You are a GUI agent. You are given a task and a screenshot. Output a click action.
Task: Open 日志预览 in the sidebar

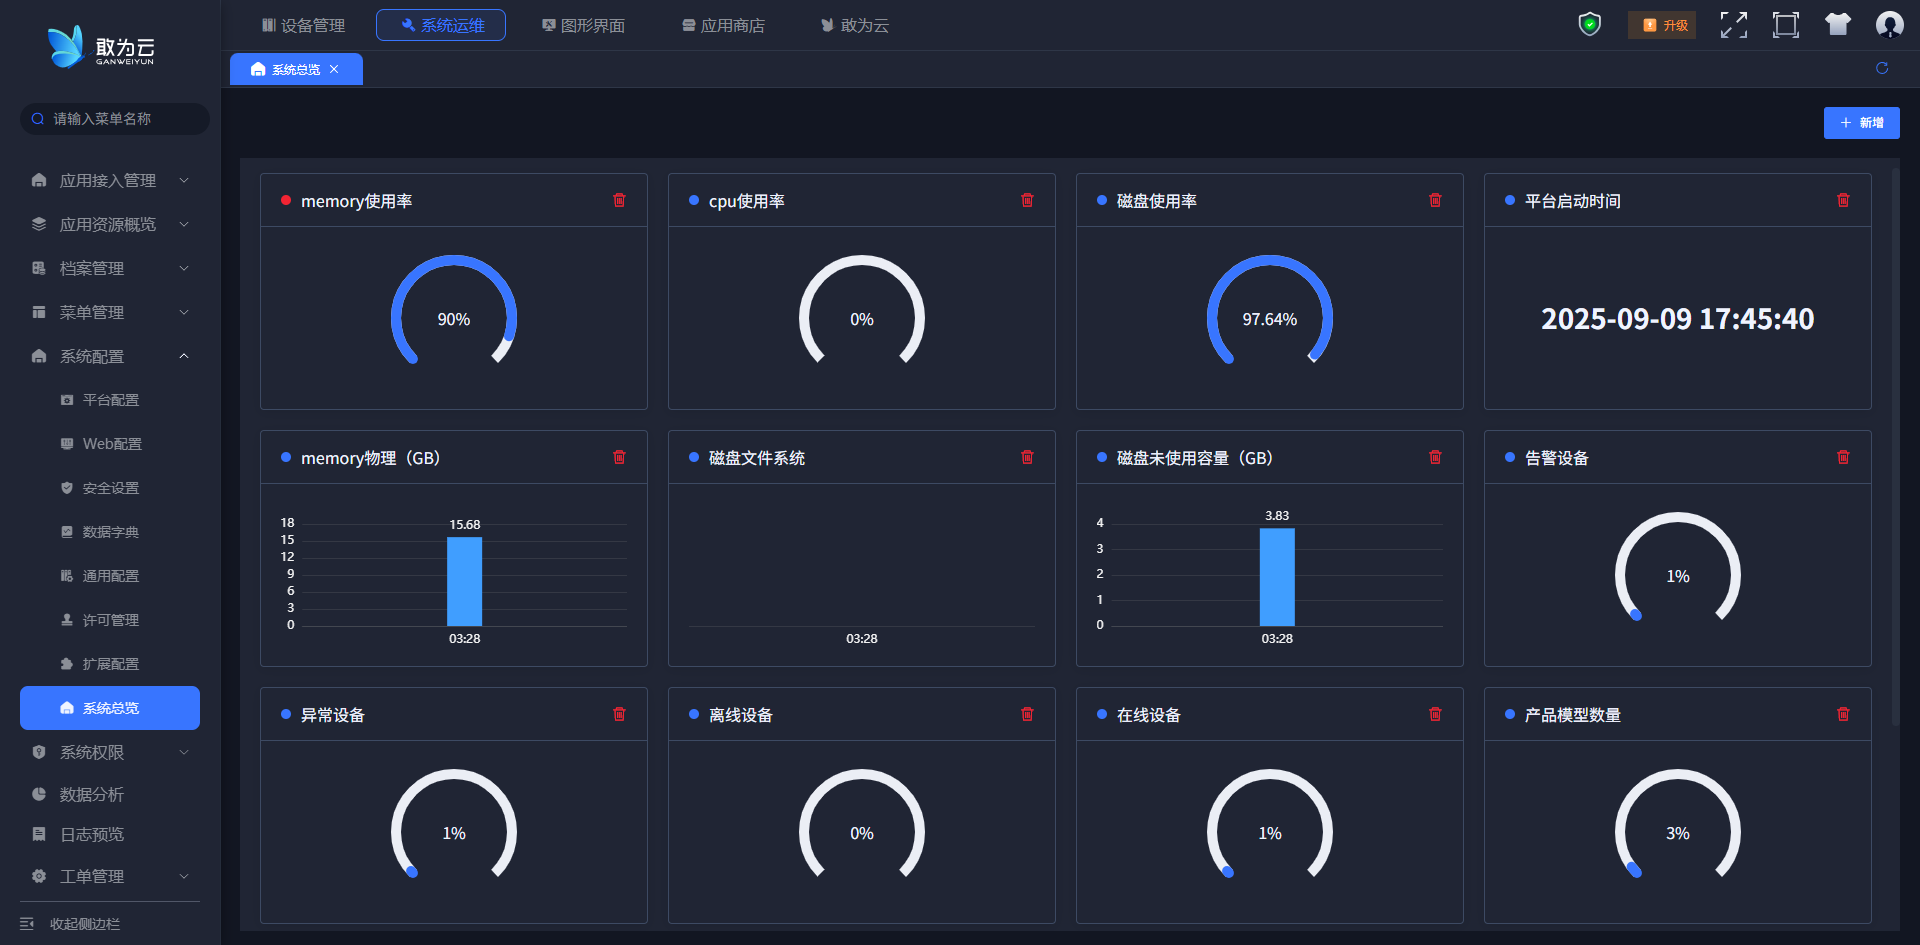click(110, 834)
